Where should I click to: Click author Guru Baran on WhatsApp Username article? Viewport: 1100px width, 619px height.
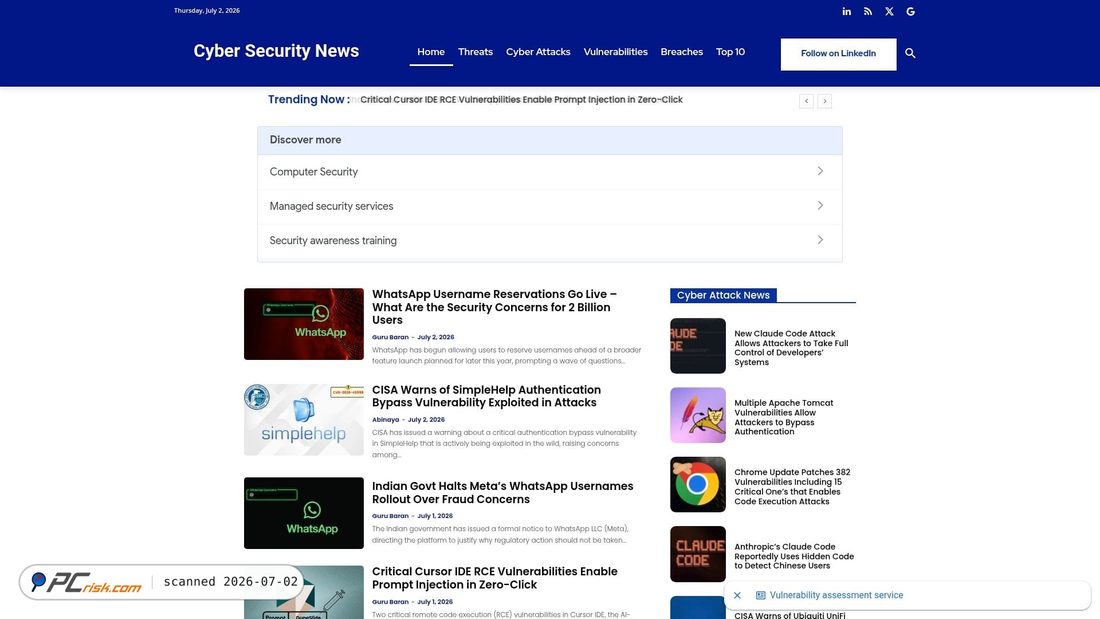click(x=390, y=337)
